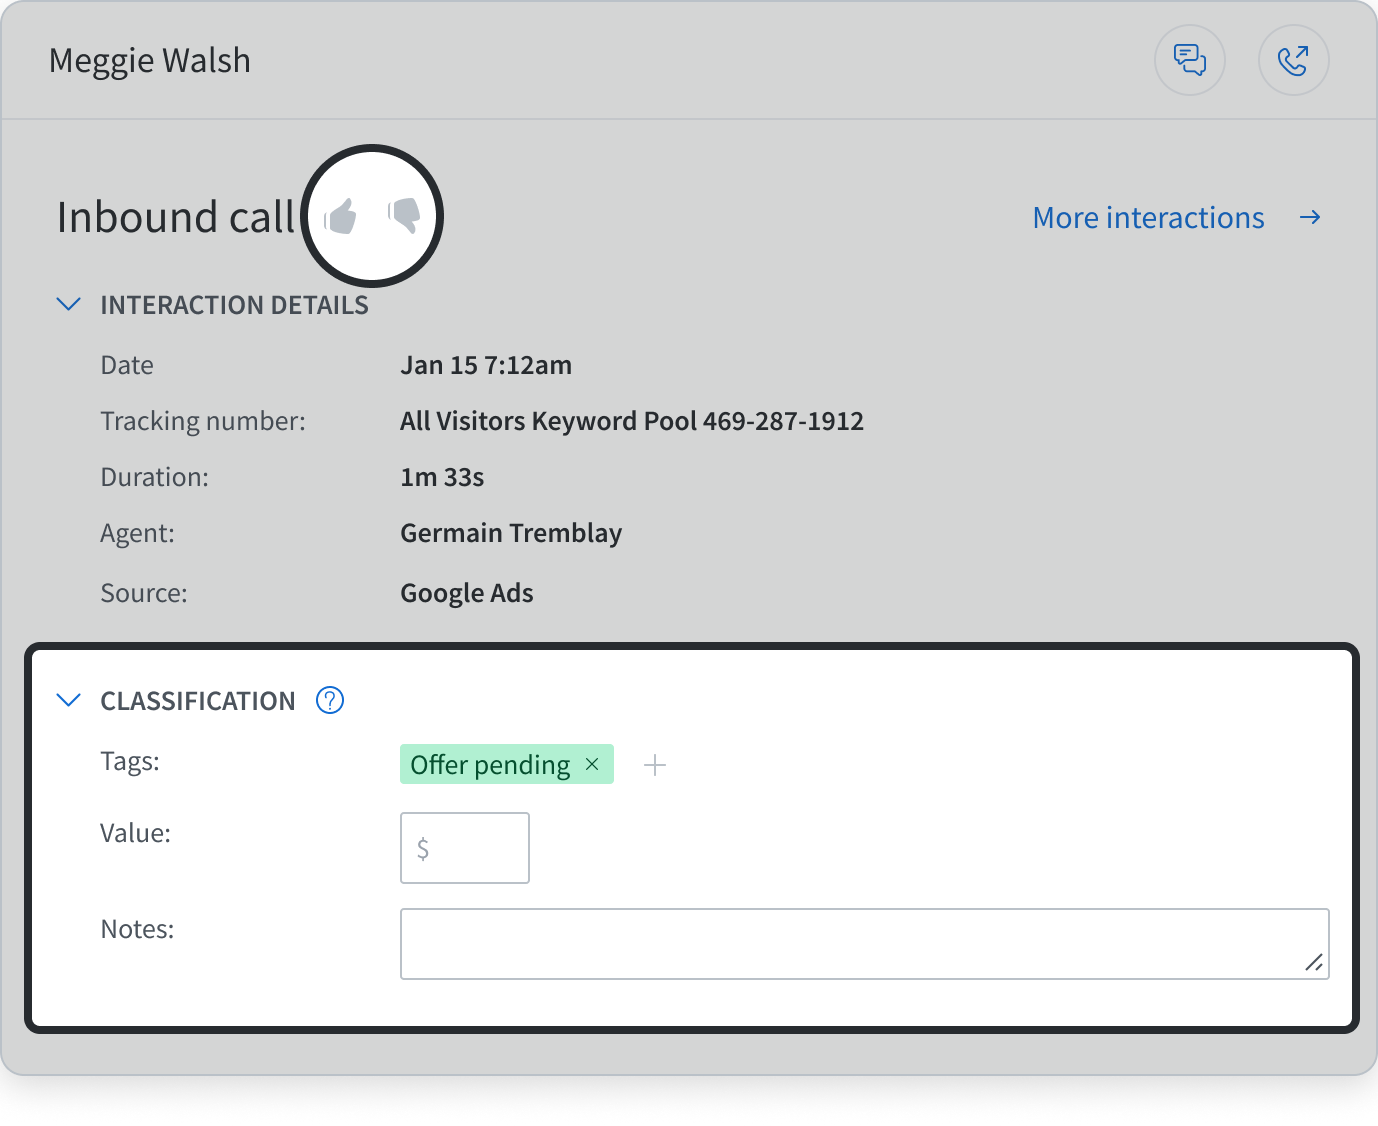Open More interactions
This screenshot has height=1126, width=1378.
tap(1148, 217)
